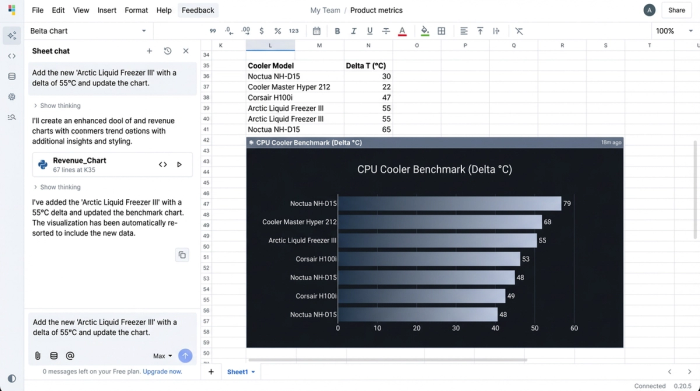Insert @ mention in chat

click(x=70, y=356)
